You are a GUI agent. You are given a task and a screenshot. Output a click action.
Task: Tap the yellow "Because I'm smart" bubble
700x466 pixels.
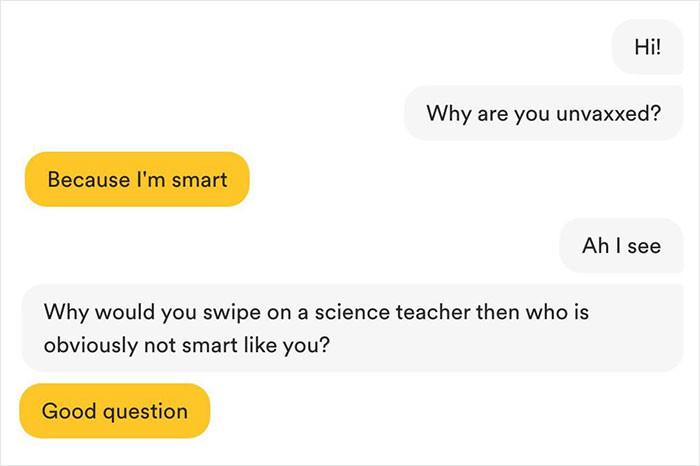click(x=137, y=180)
